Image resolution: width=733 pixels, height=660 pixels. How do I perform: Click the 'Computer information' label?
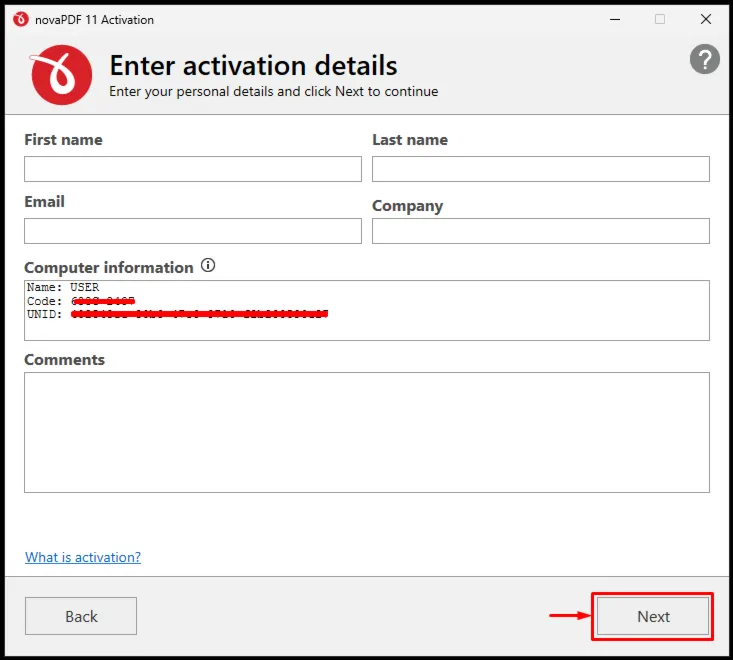109,268
